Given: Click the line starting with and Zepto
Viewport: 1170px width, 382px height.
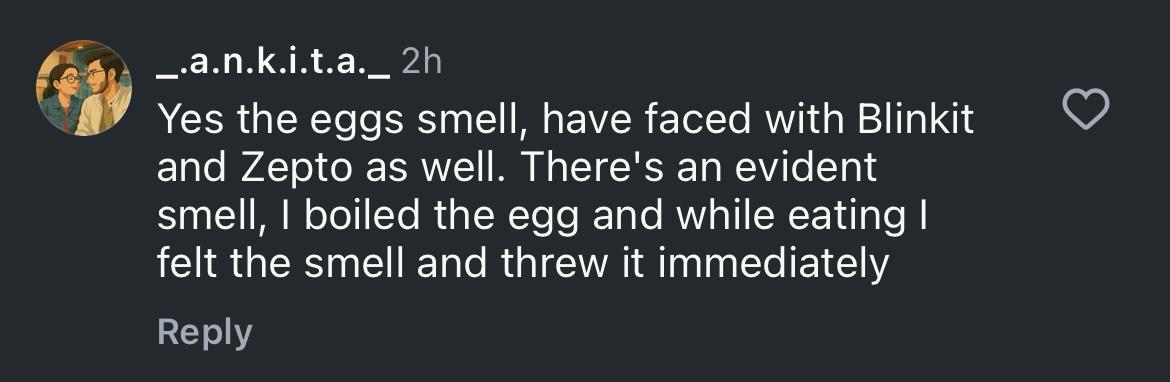Looking at the screenshot, I should pos(516,169).
